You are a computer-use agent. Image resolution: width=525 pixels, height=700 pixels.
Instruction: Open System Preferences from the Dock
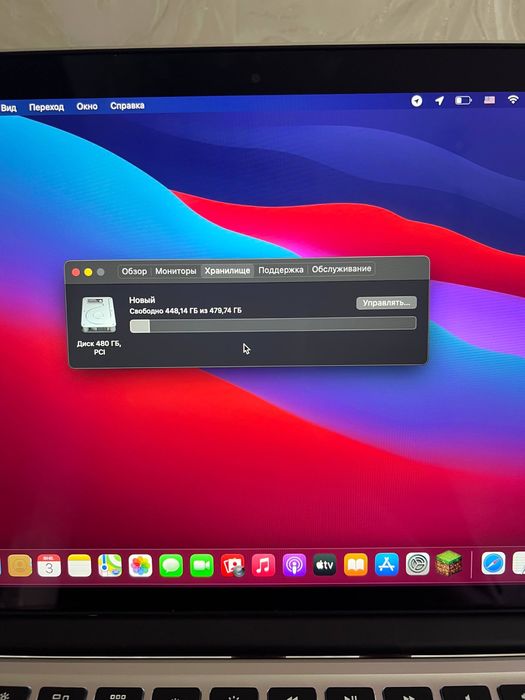[417, 564]
